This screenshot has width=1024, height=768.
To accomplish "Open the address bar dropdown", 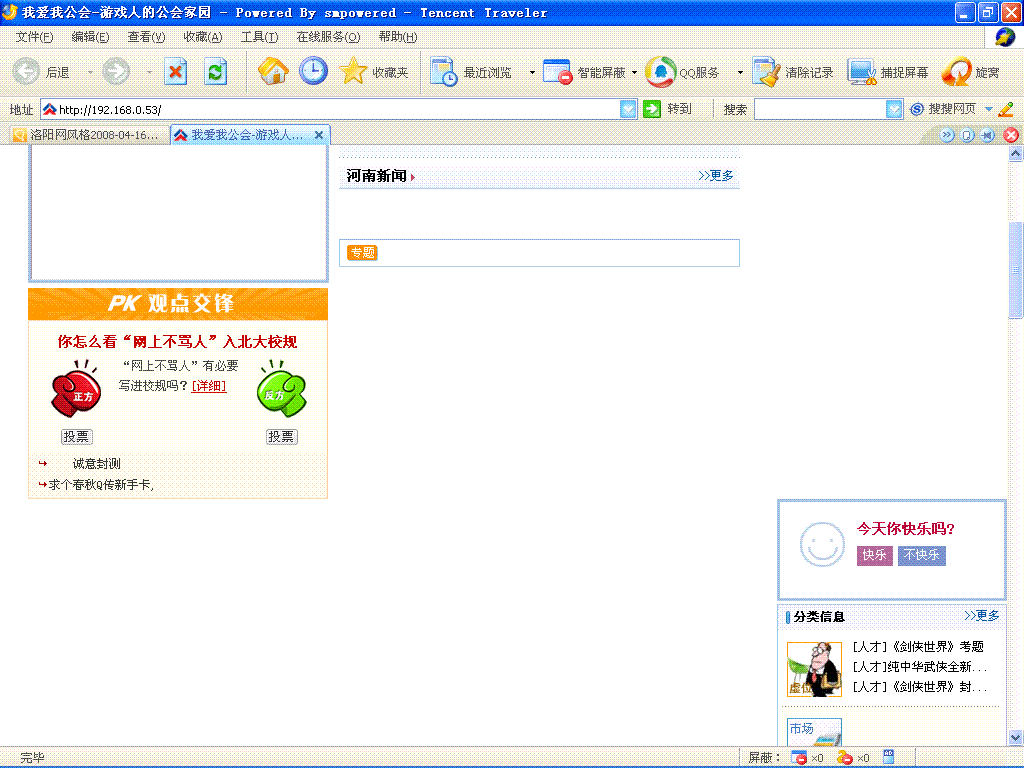I will click(x=628, y=108).
